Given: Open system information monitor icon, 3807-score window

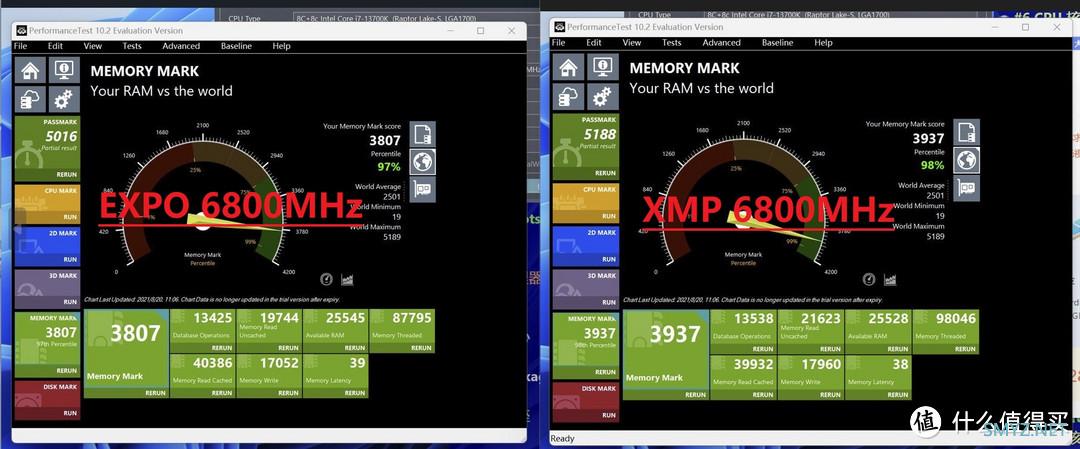Looking at the screenshot, I should (64, 70).
